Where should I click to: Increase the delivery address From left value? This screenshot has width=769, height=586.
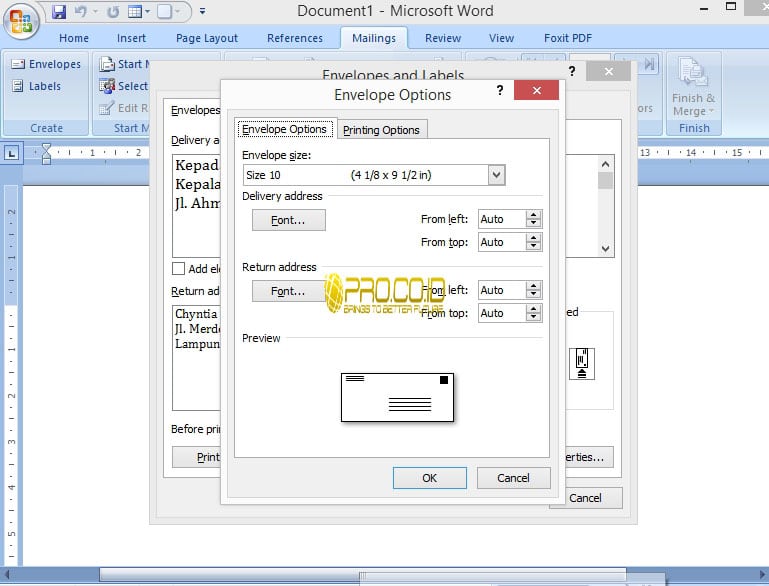point(533,214)
